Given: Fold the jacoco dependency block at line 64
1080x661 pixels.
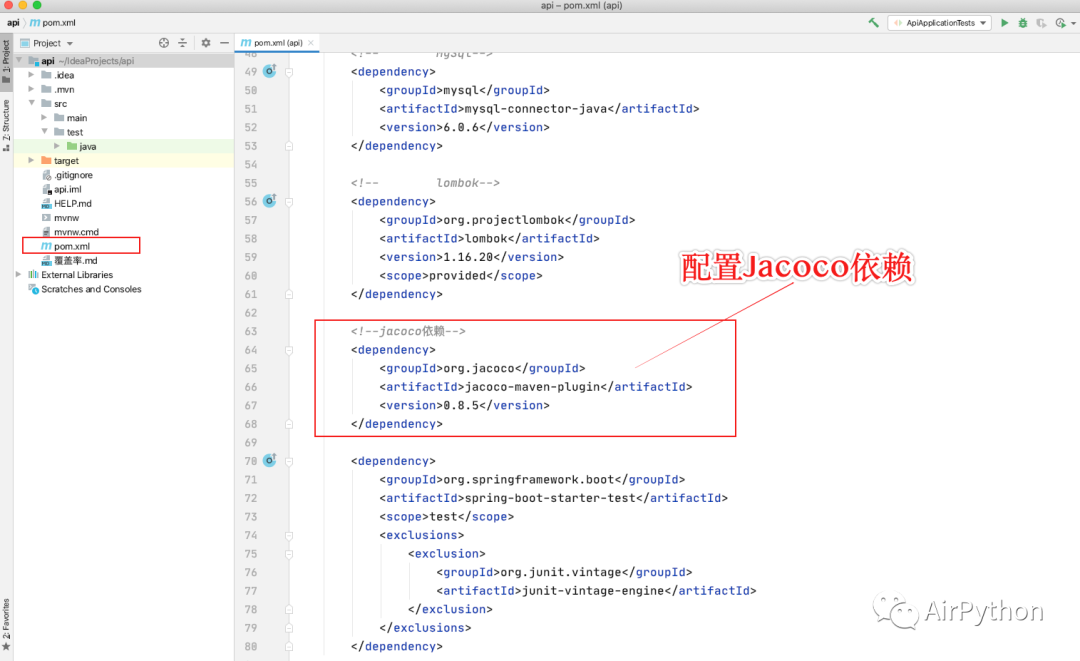Looking at the screenshot, I should pyautogui.click(x=289, y=350).
